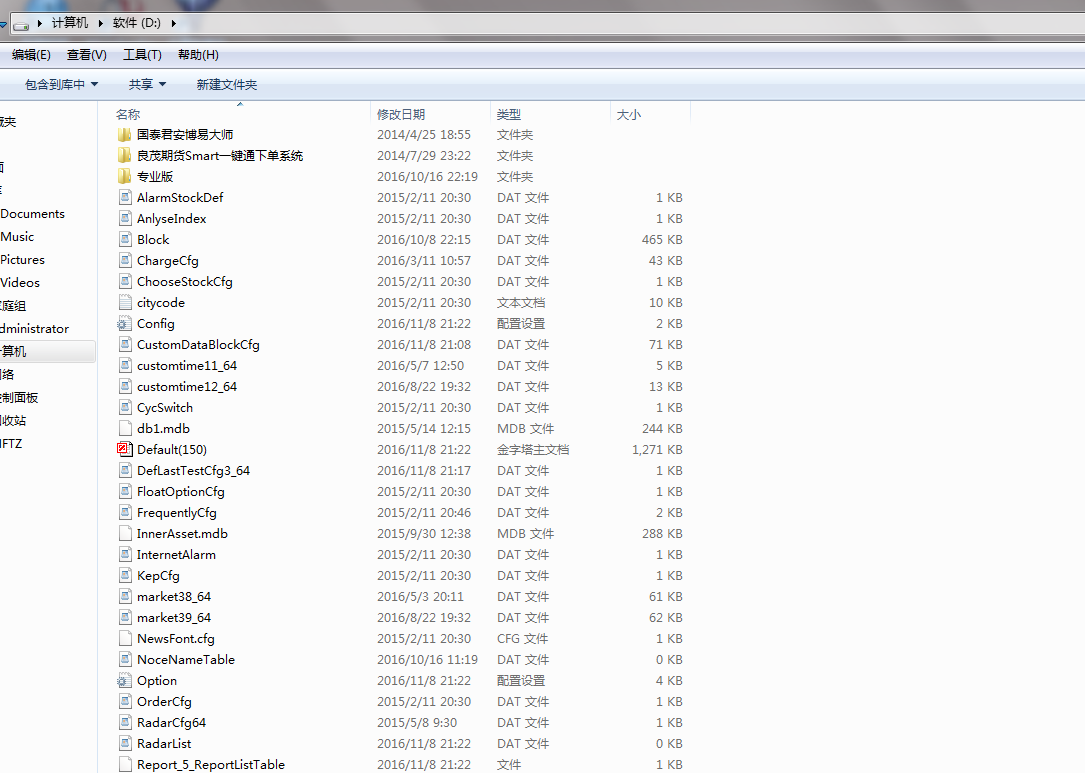Open the 包含到库中 dropdown

pyautogui.click(x=61, y=85)
